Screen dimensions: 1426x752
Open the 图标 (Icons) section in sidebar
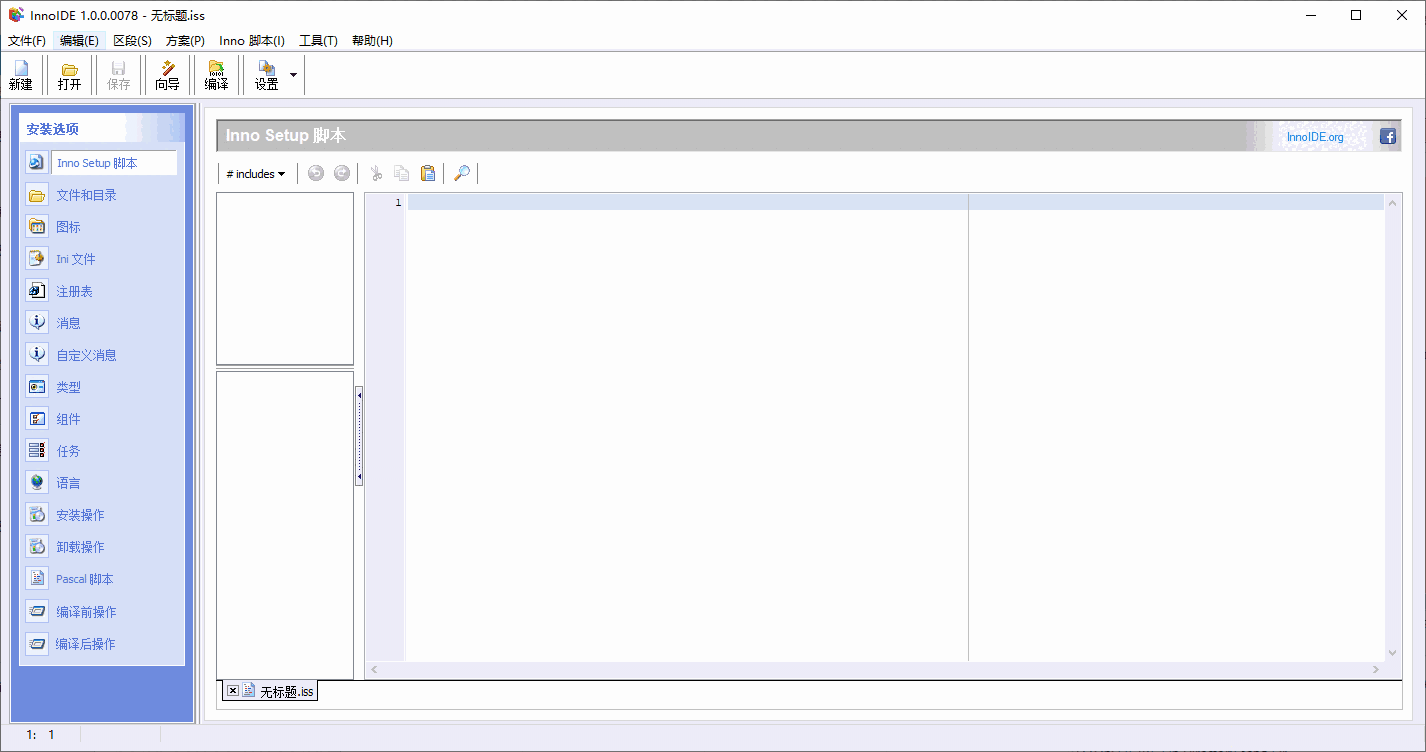[x=67, y=226]
